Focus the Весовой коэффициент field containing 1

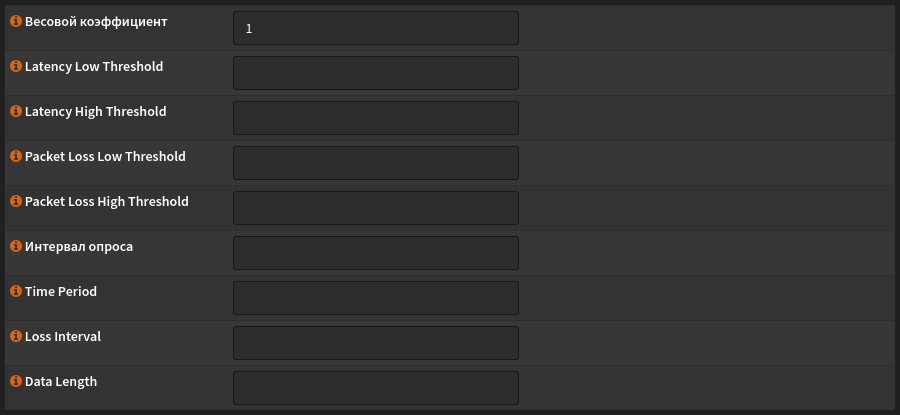[x=376, y=28]
